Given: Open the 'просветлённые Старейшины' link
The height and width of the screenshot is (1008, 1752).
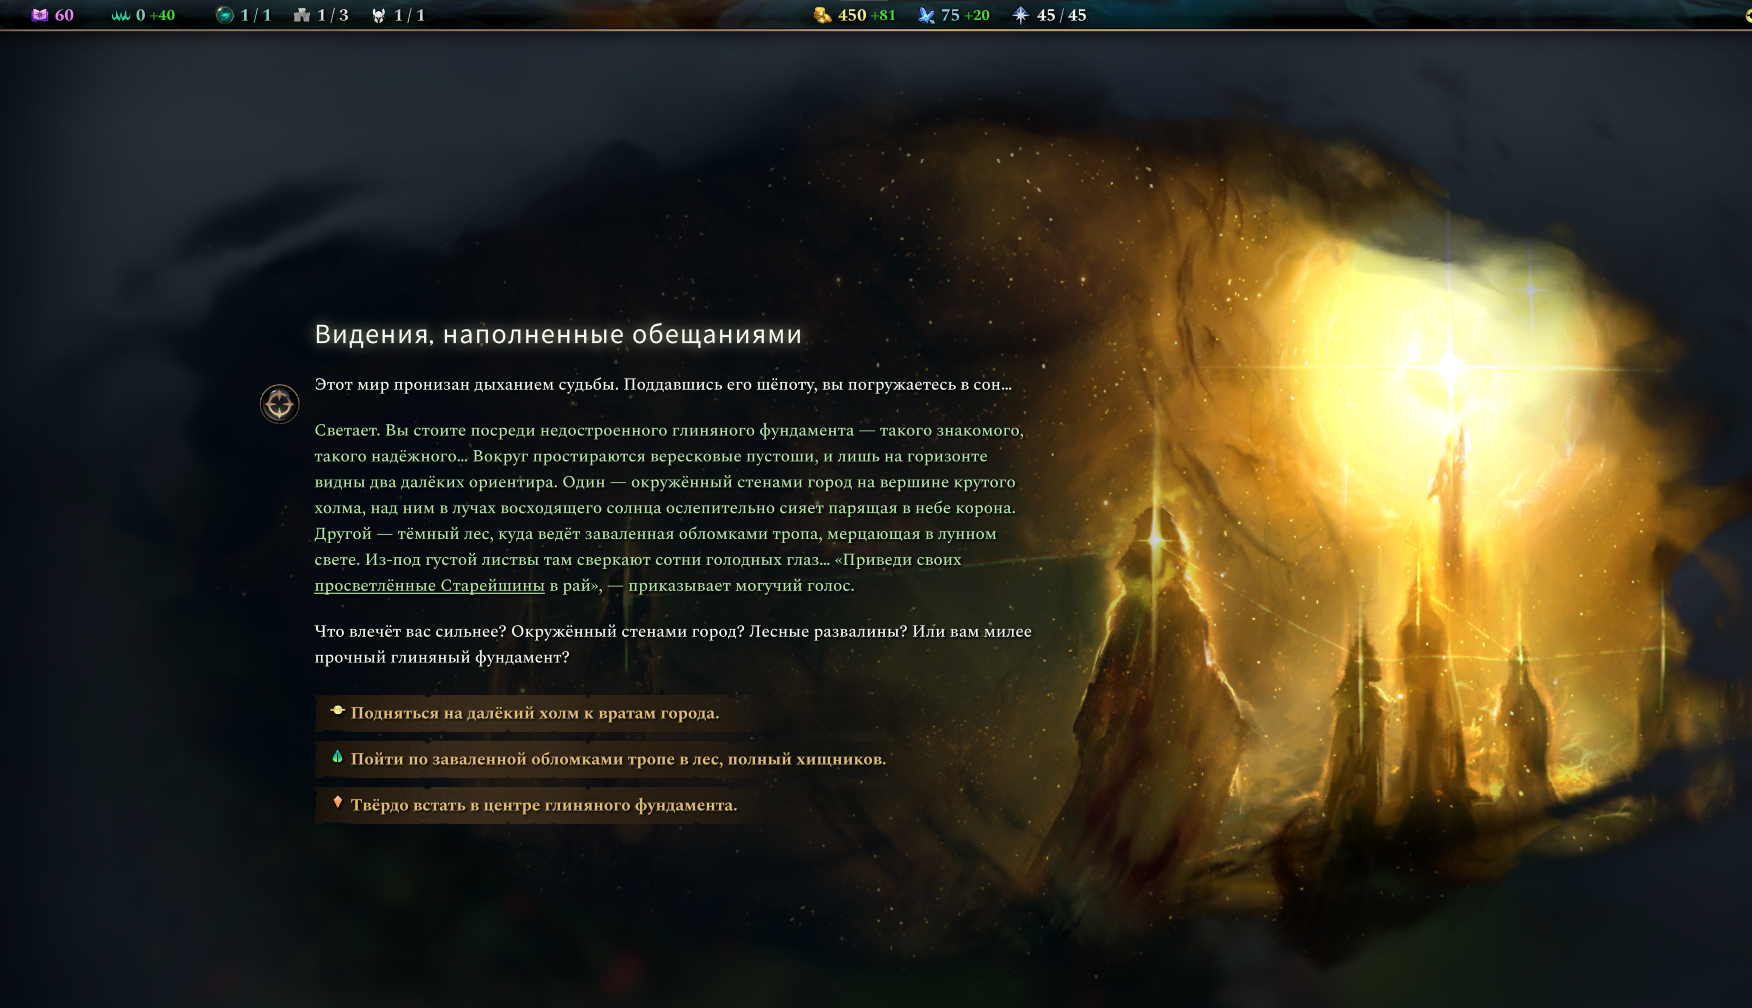Looking at the screenshot, I should [x=430, y=586].
